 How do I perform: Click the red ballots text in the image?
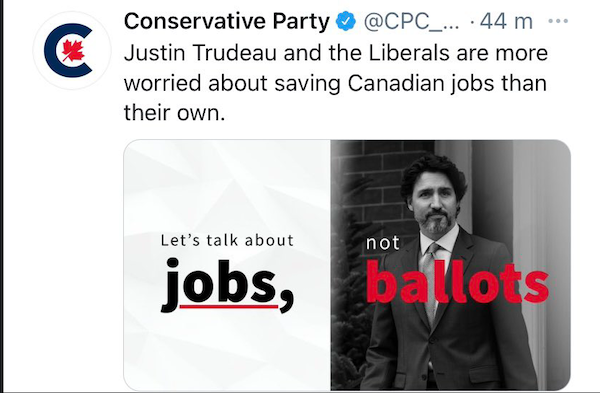(458, 282)
